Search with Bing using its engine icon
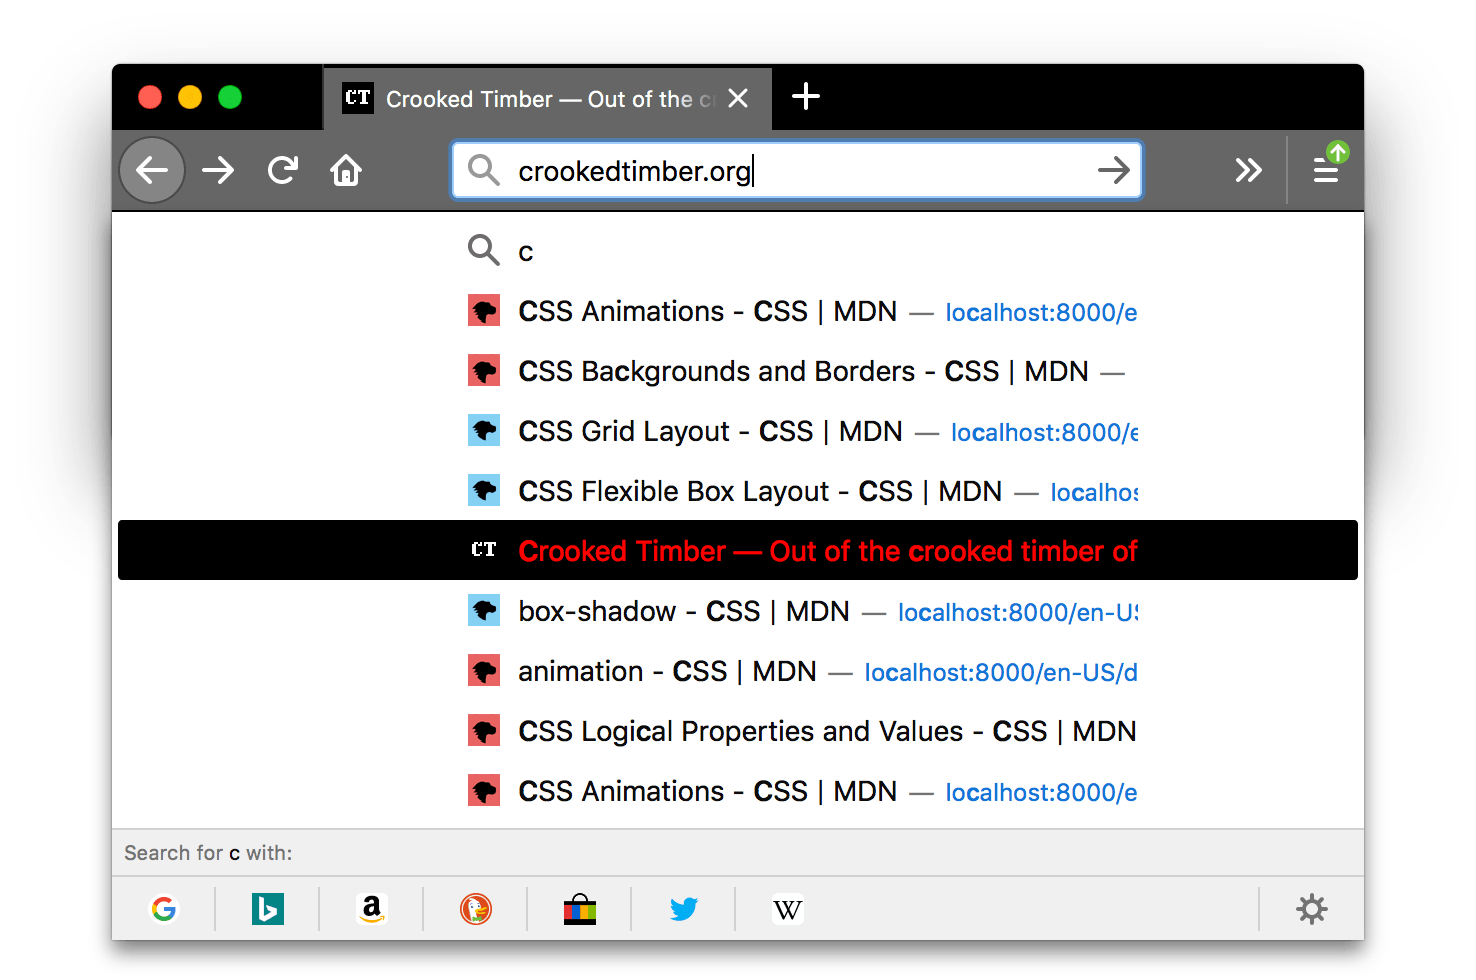The width and height of the screenshot is (1476, 980). (x=267, y=909)
